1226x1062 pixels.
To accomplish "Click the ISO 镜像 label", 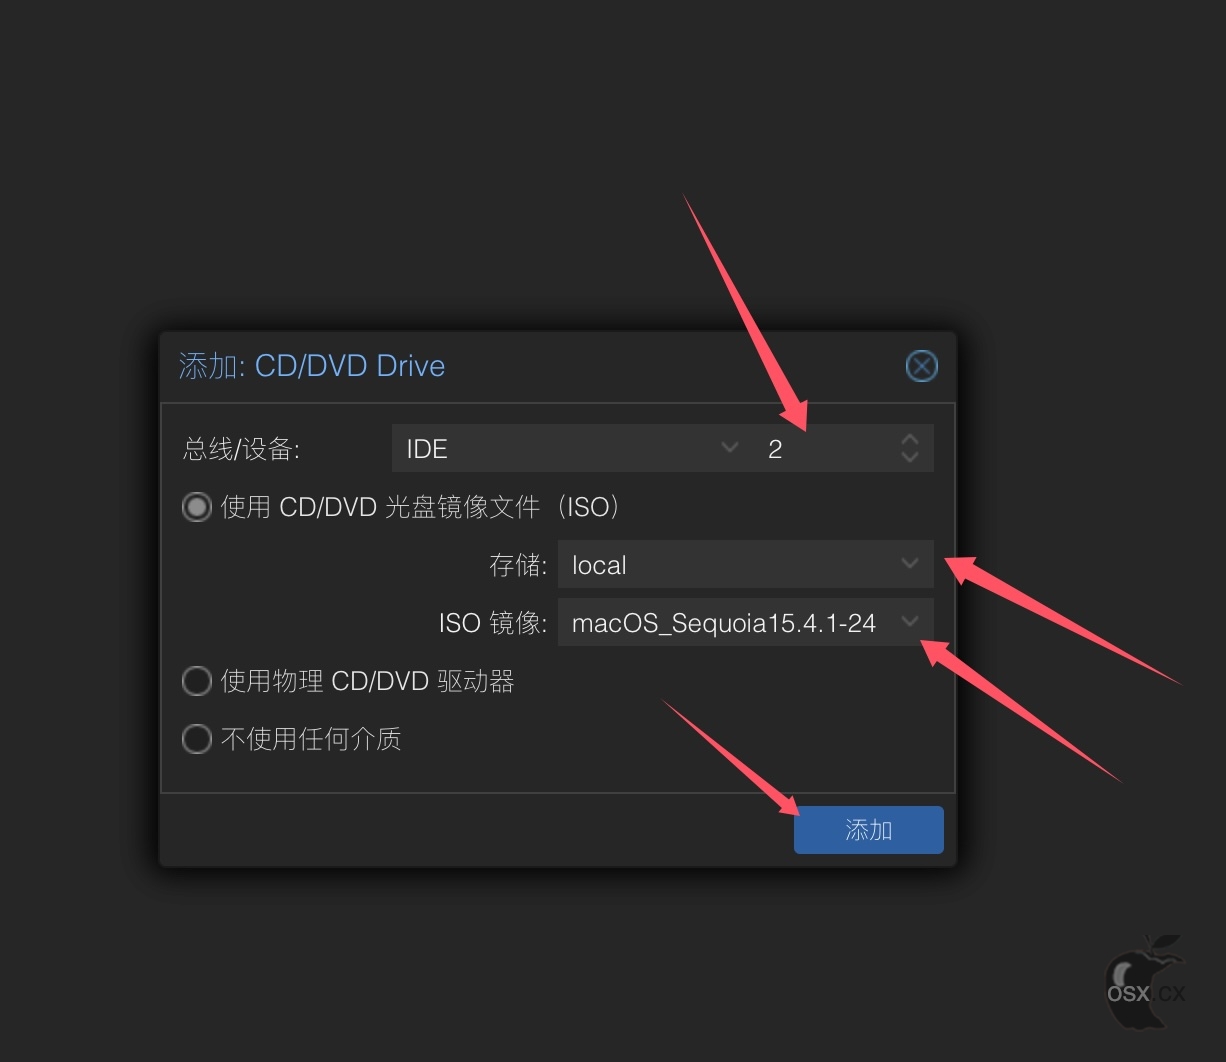I will tap(493, 623).
